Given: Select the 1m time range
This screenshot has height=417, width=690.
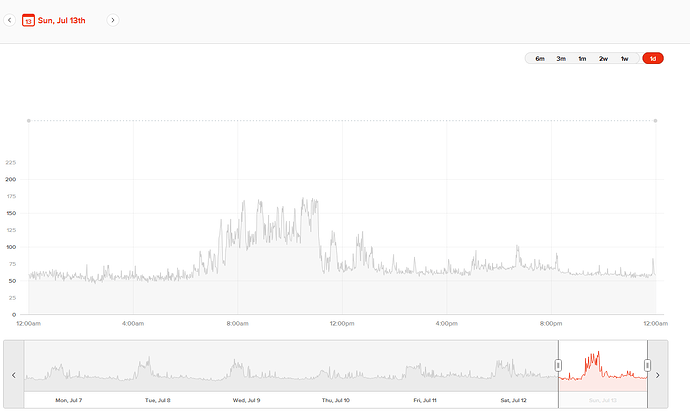Looking at the screenshot, I should pos(582,59).
